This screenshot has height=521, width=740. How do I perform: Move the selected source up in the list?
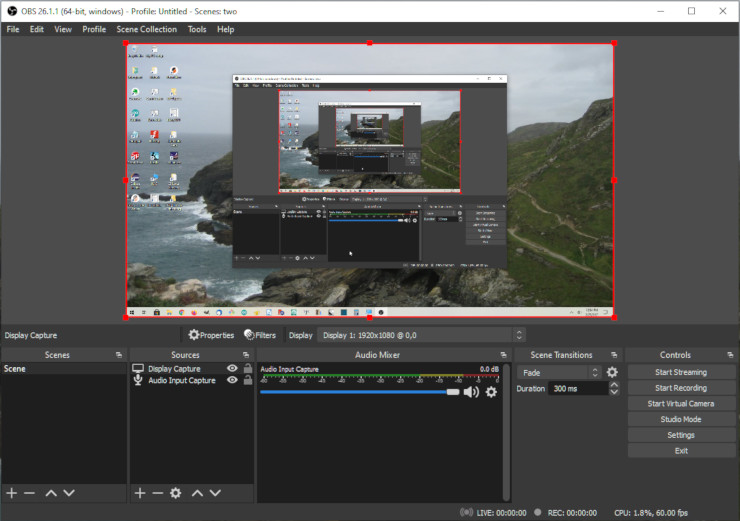click(197, 493)
